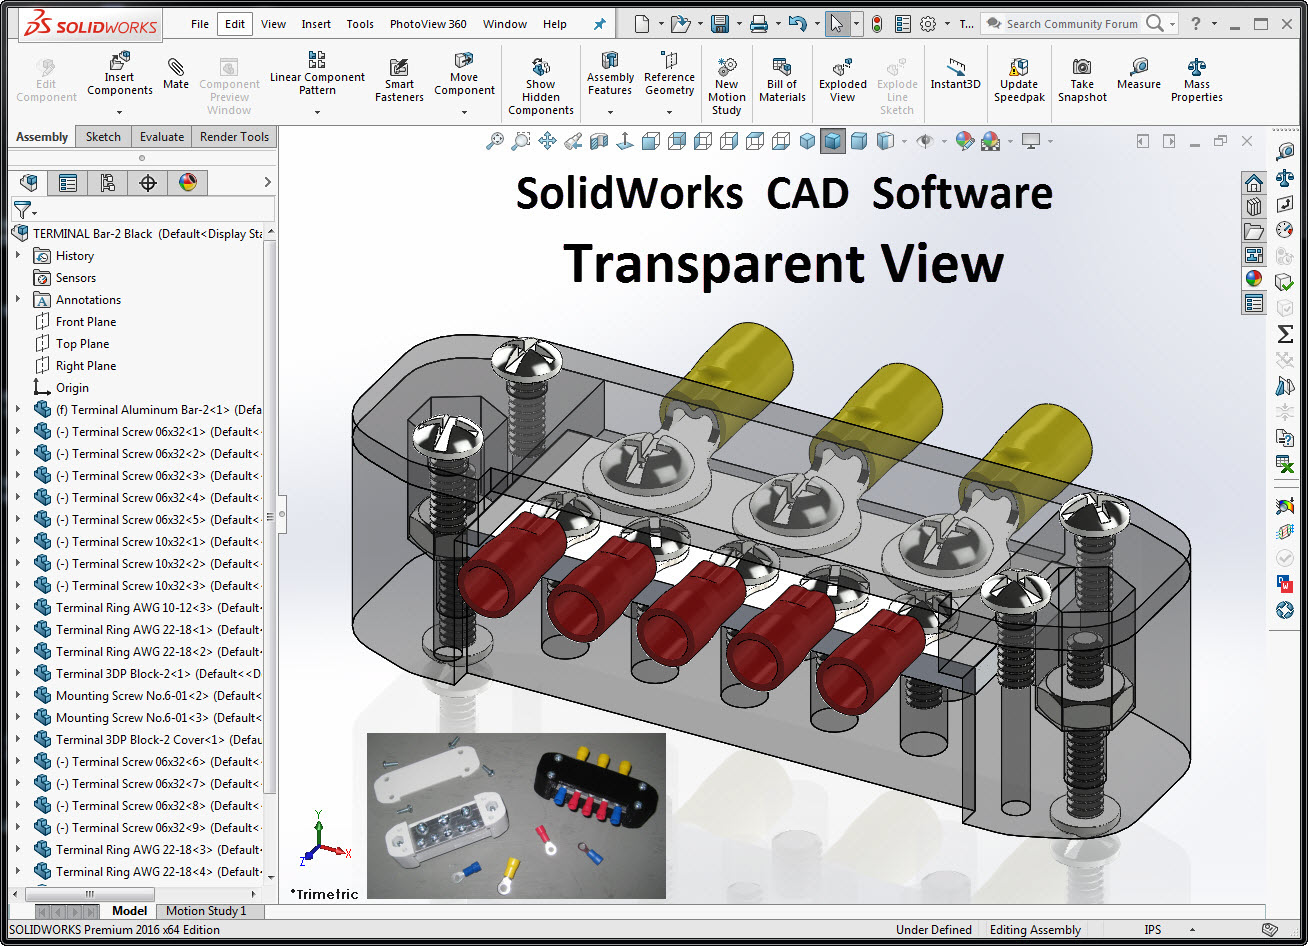
Task: Toggle the Hide/Show Items eye icon
Action: pyautogui.click(x=924, y=141)
